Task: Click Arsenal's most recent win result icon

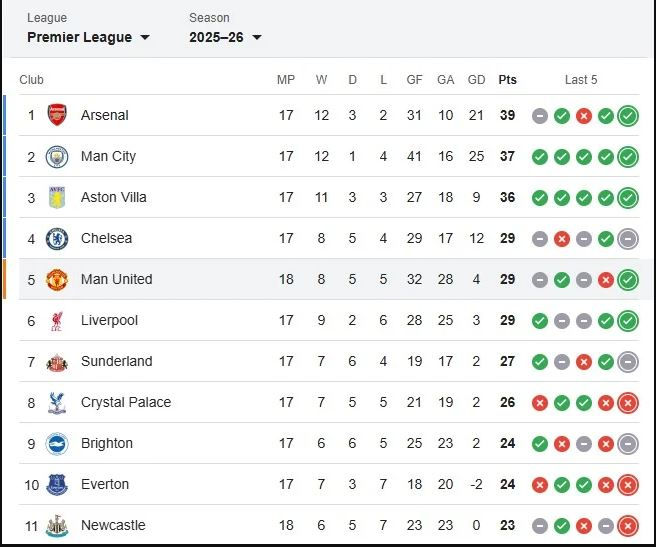Action: coord(628,115)
